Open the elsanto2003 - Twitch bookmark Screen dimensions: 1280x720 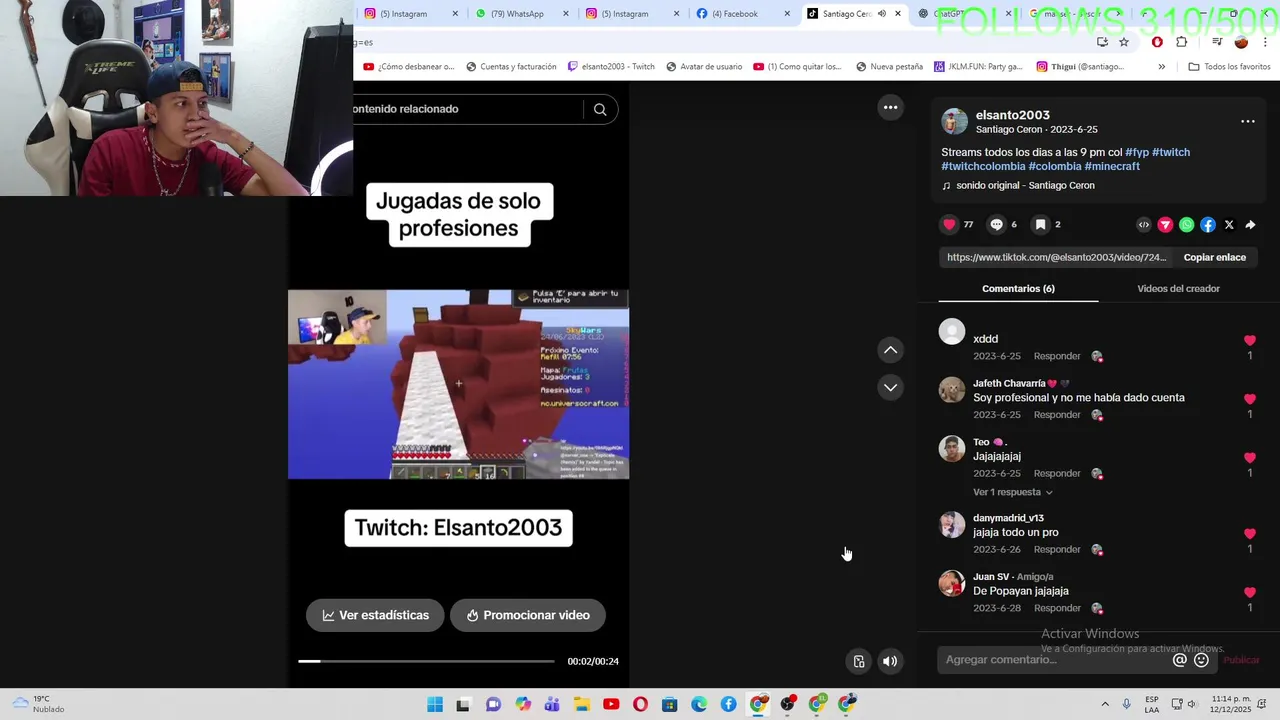611,67
